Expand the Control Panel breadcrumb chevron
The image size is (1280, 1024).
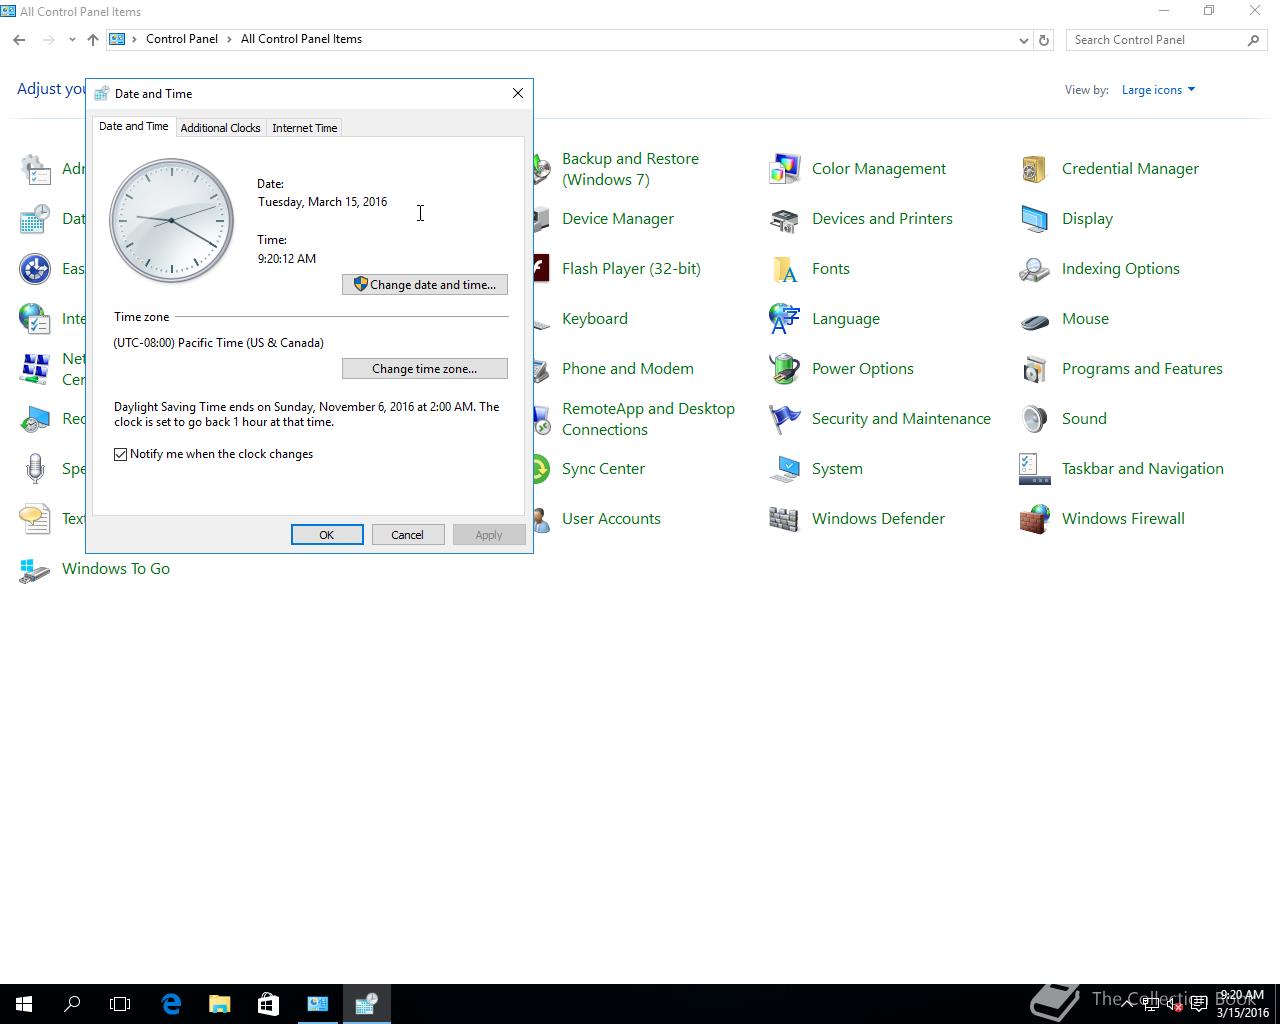tap(230, 39)
